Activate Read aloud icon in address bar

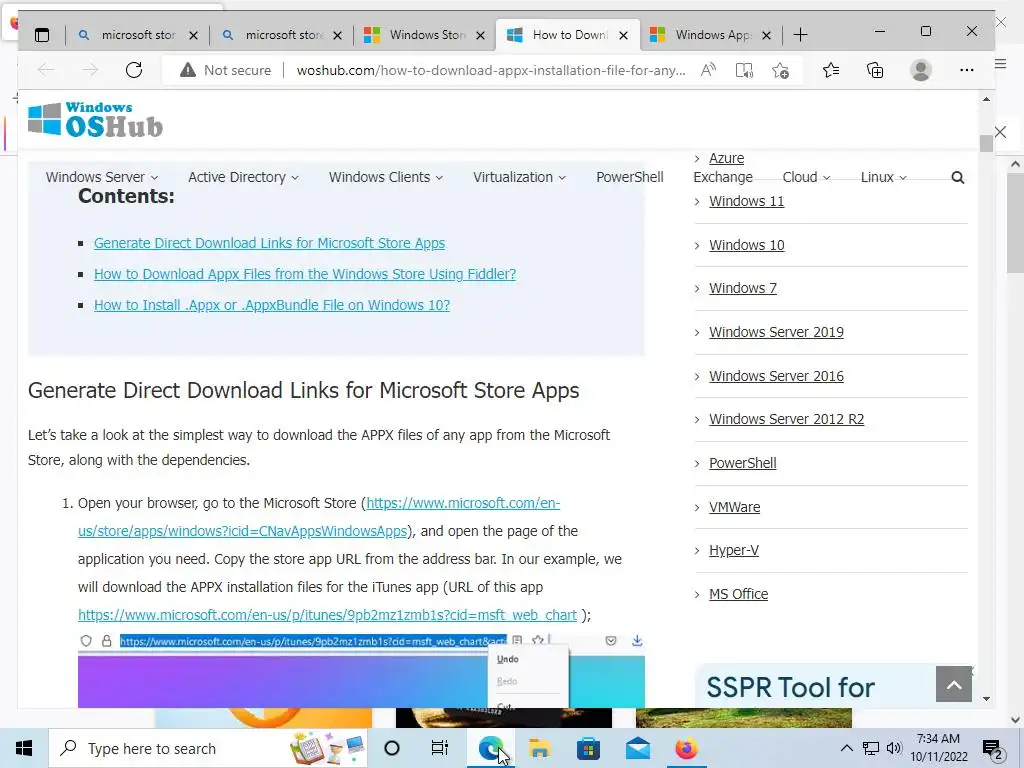tap(708, 70)
